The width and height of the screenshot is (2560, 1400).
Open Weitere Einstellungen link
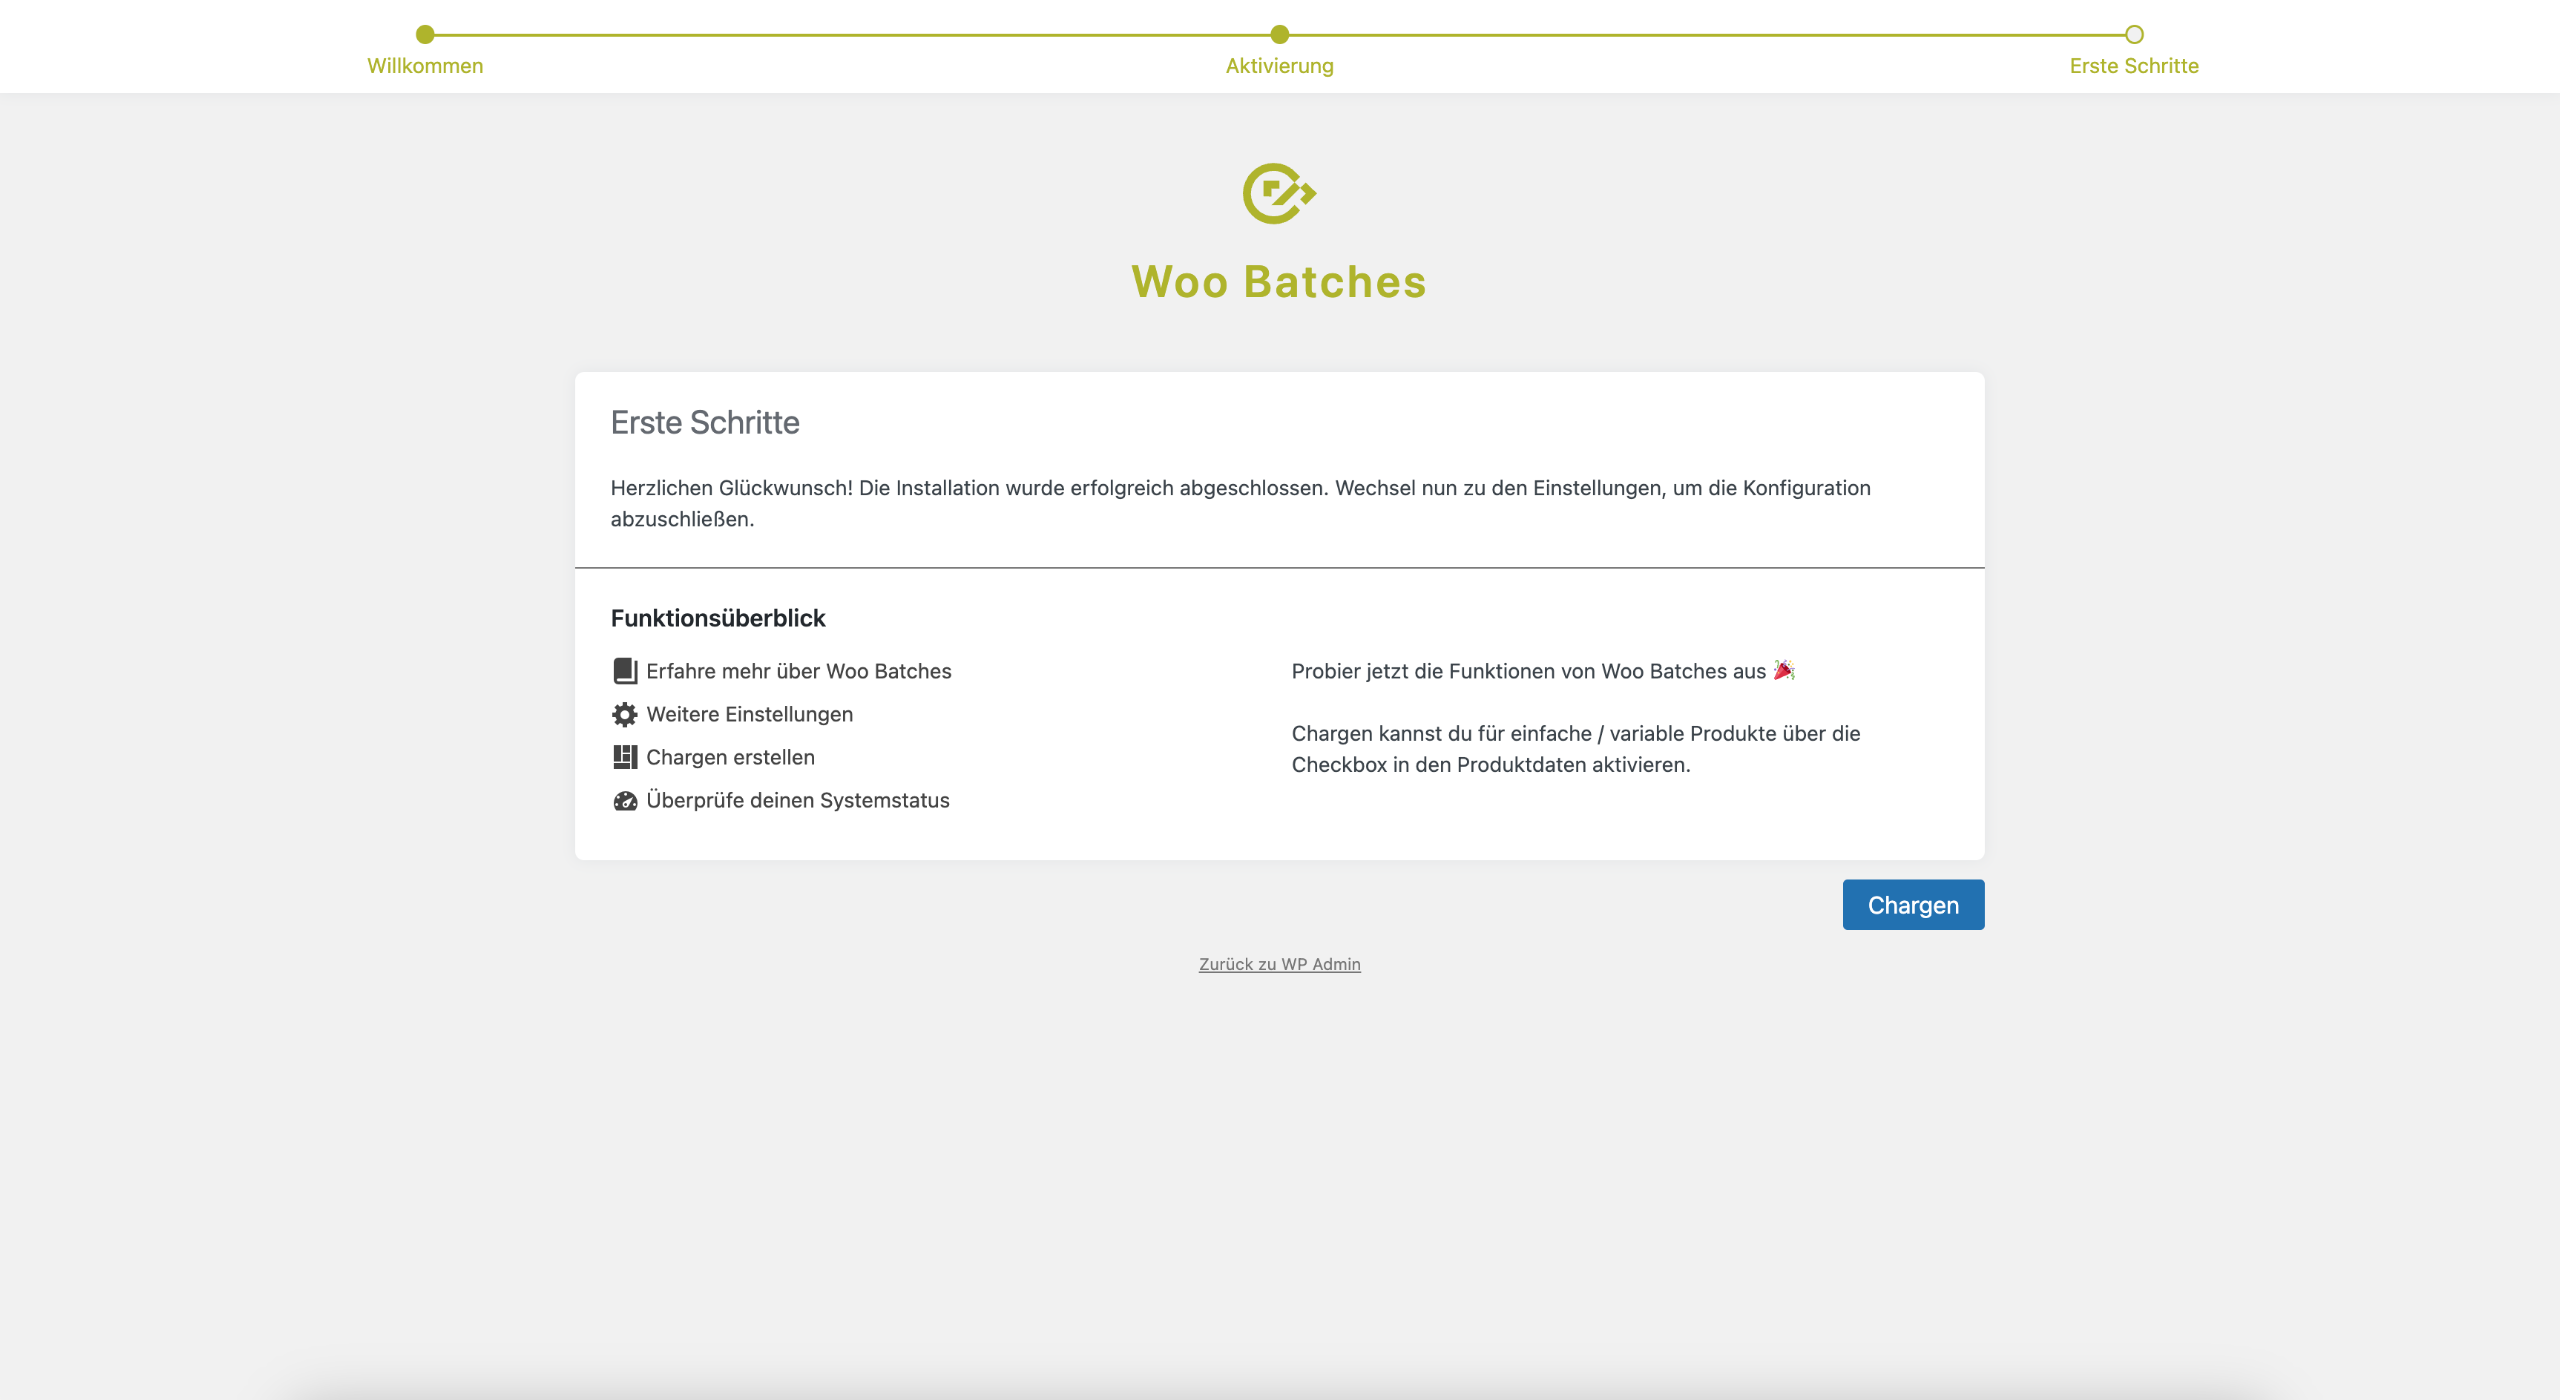tap(749, 714)
